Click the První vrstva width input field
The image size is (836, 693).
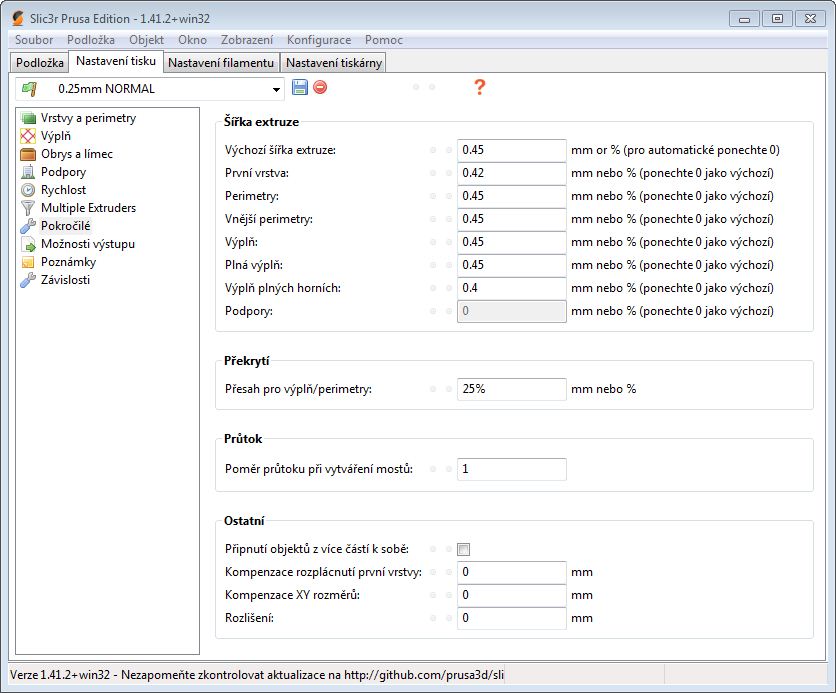point(511,172)
